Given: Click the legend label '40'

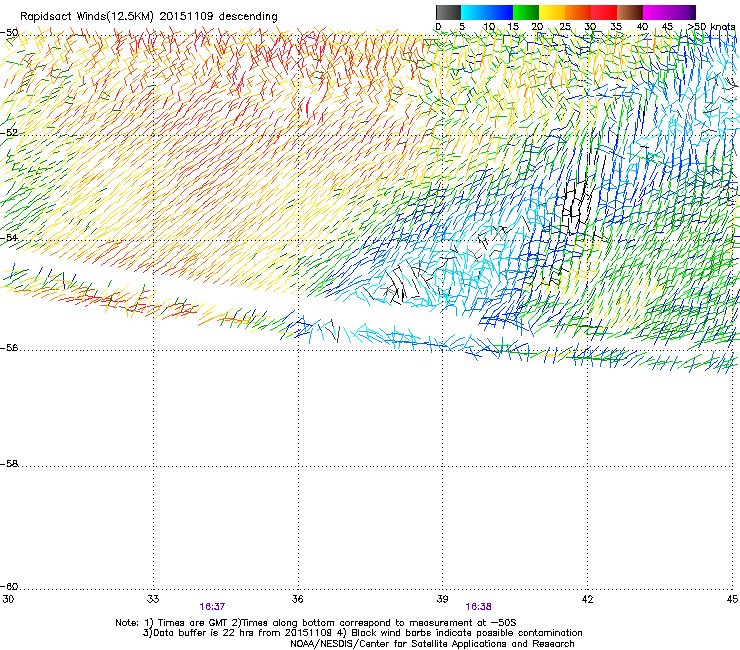Looking at the screenshot, I should click(x=642, y=27).
